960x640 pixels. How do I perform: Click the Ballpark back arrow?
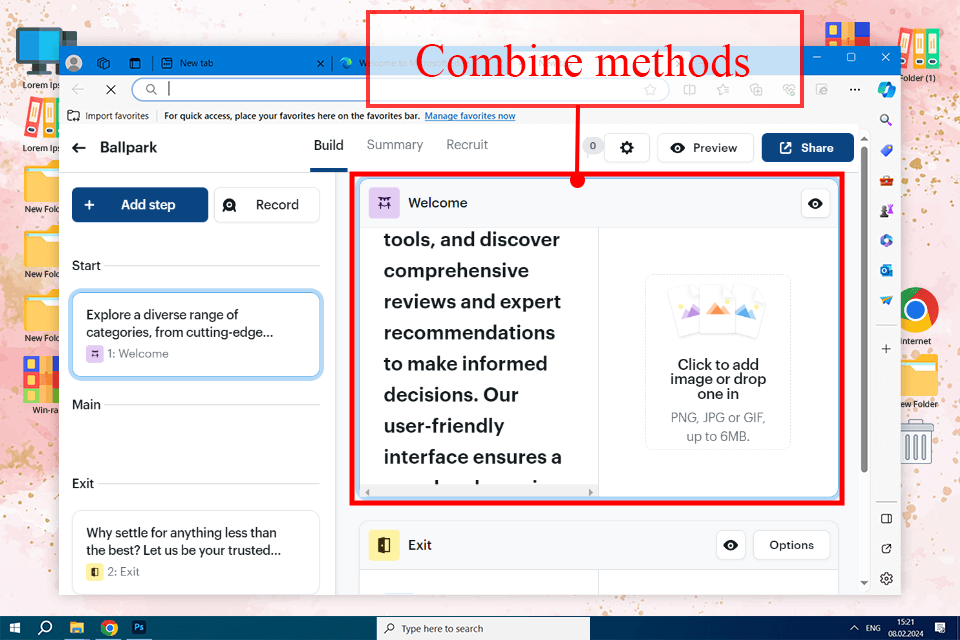pyautogui.click(x=79, y=148)
